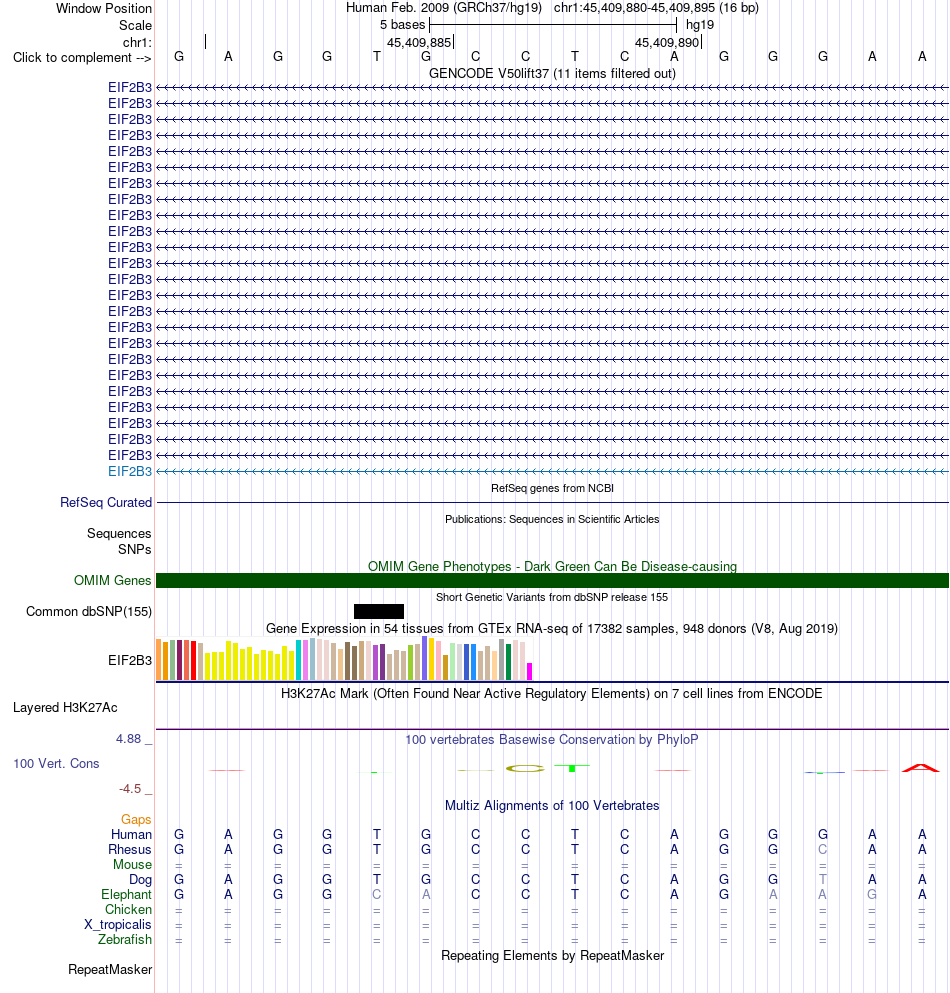Viewport: 950px width, 993px height.
Task: Open the H3K27Ac Mark ENCODE track title
Action: pos(552,693)
